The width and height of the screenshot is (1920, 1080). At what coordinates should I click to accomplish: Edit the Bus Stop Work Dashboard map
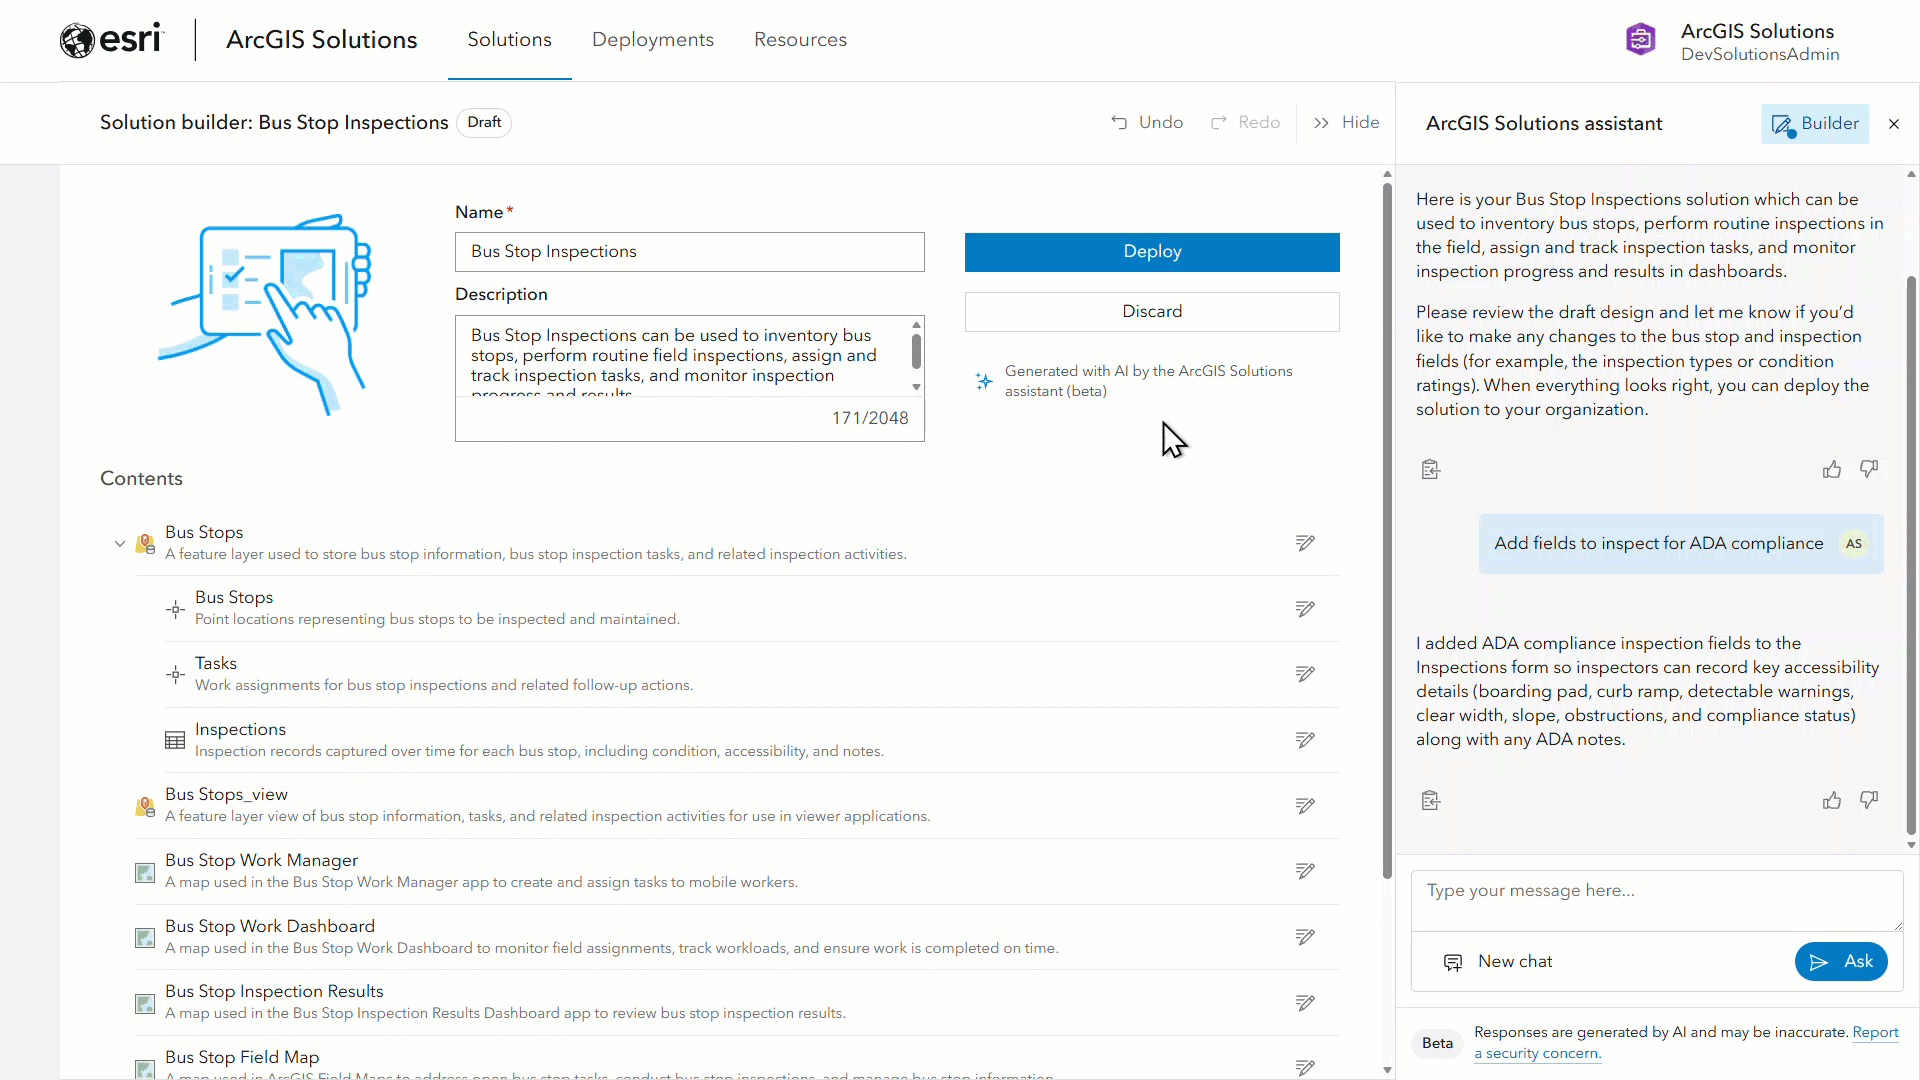(1305, 937)
